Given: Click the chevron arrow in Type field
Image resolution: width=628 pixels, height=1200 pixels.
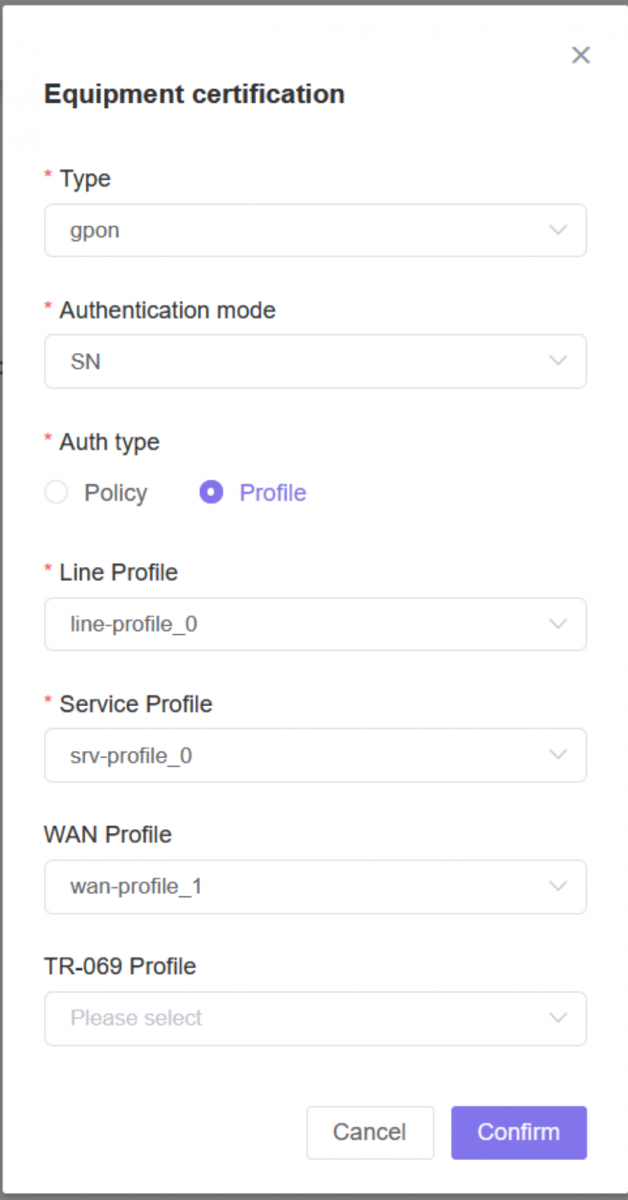Looking at the screenshot, I should [558, 230].
